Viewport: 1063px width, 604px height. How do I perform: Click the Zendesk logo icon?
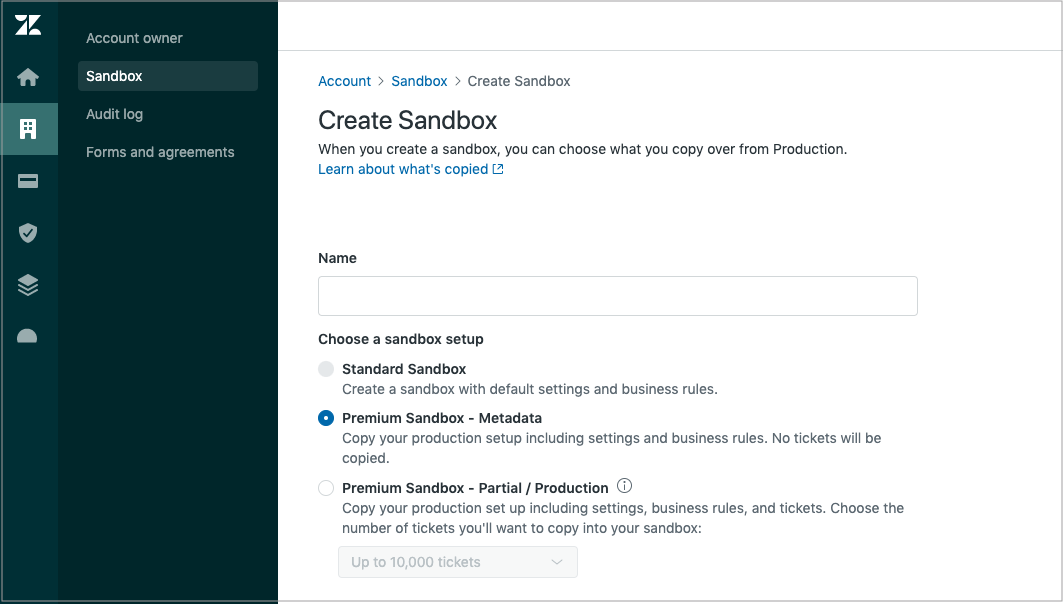[x=28, y=26]
